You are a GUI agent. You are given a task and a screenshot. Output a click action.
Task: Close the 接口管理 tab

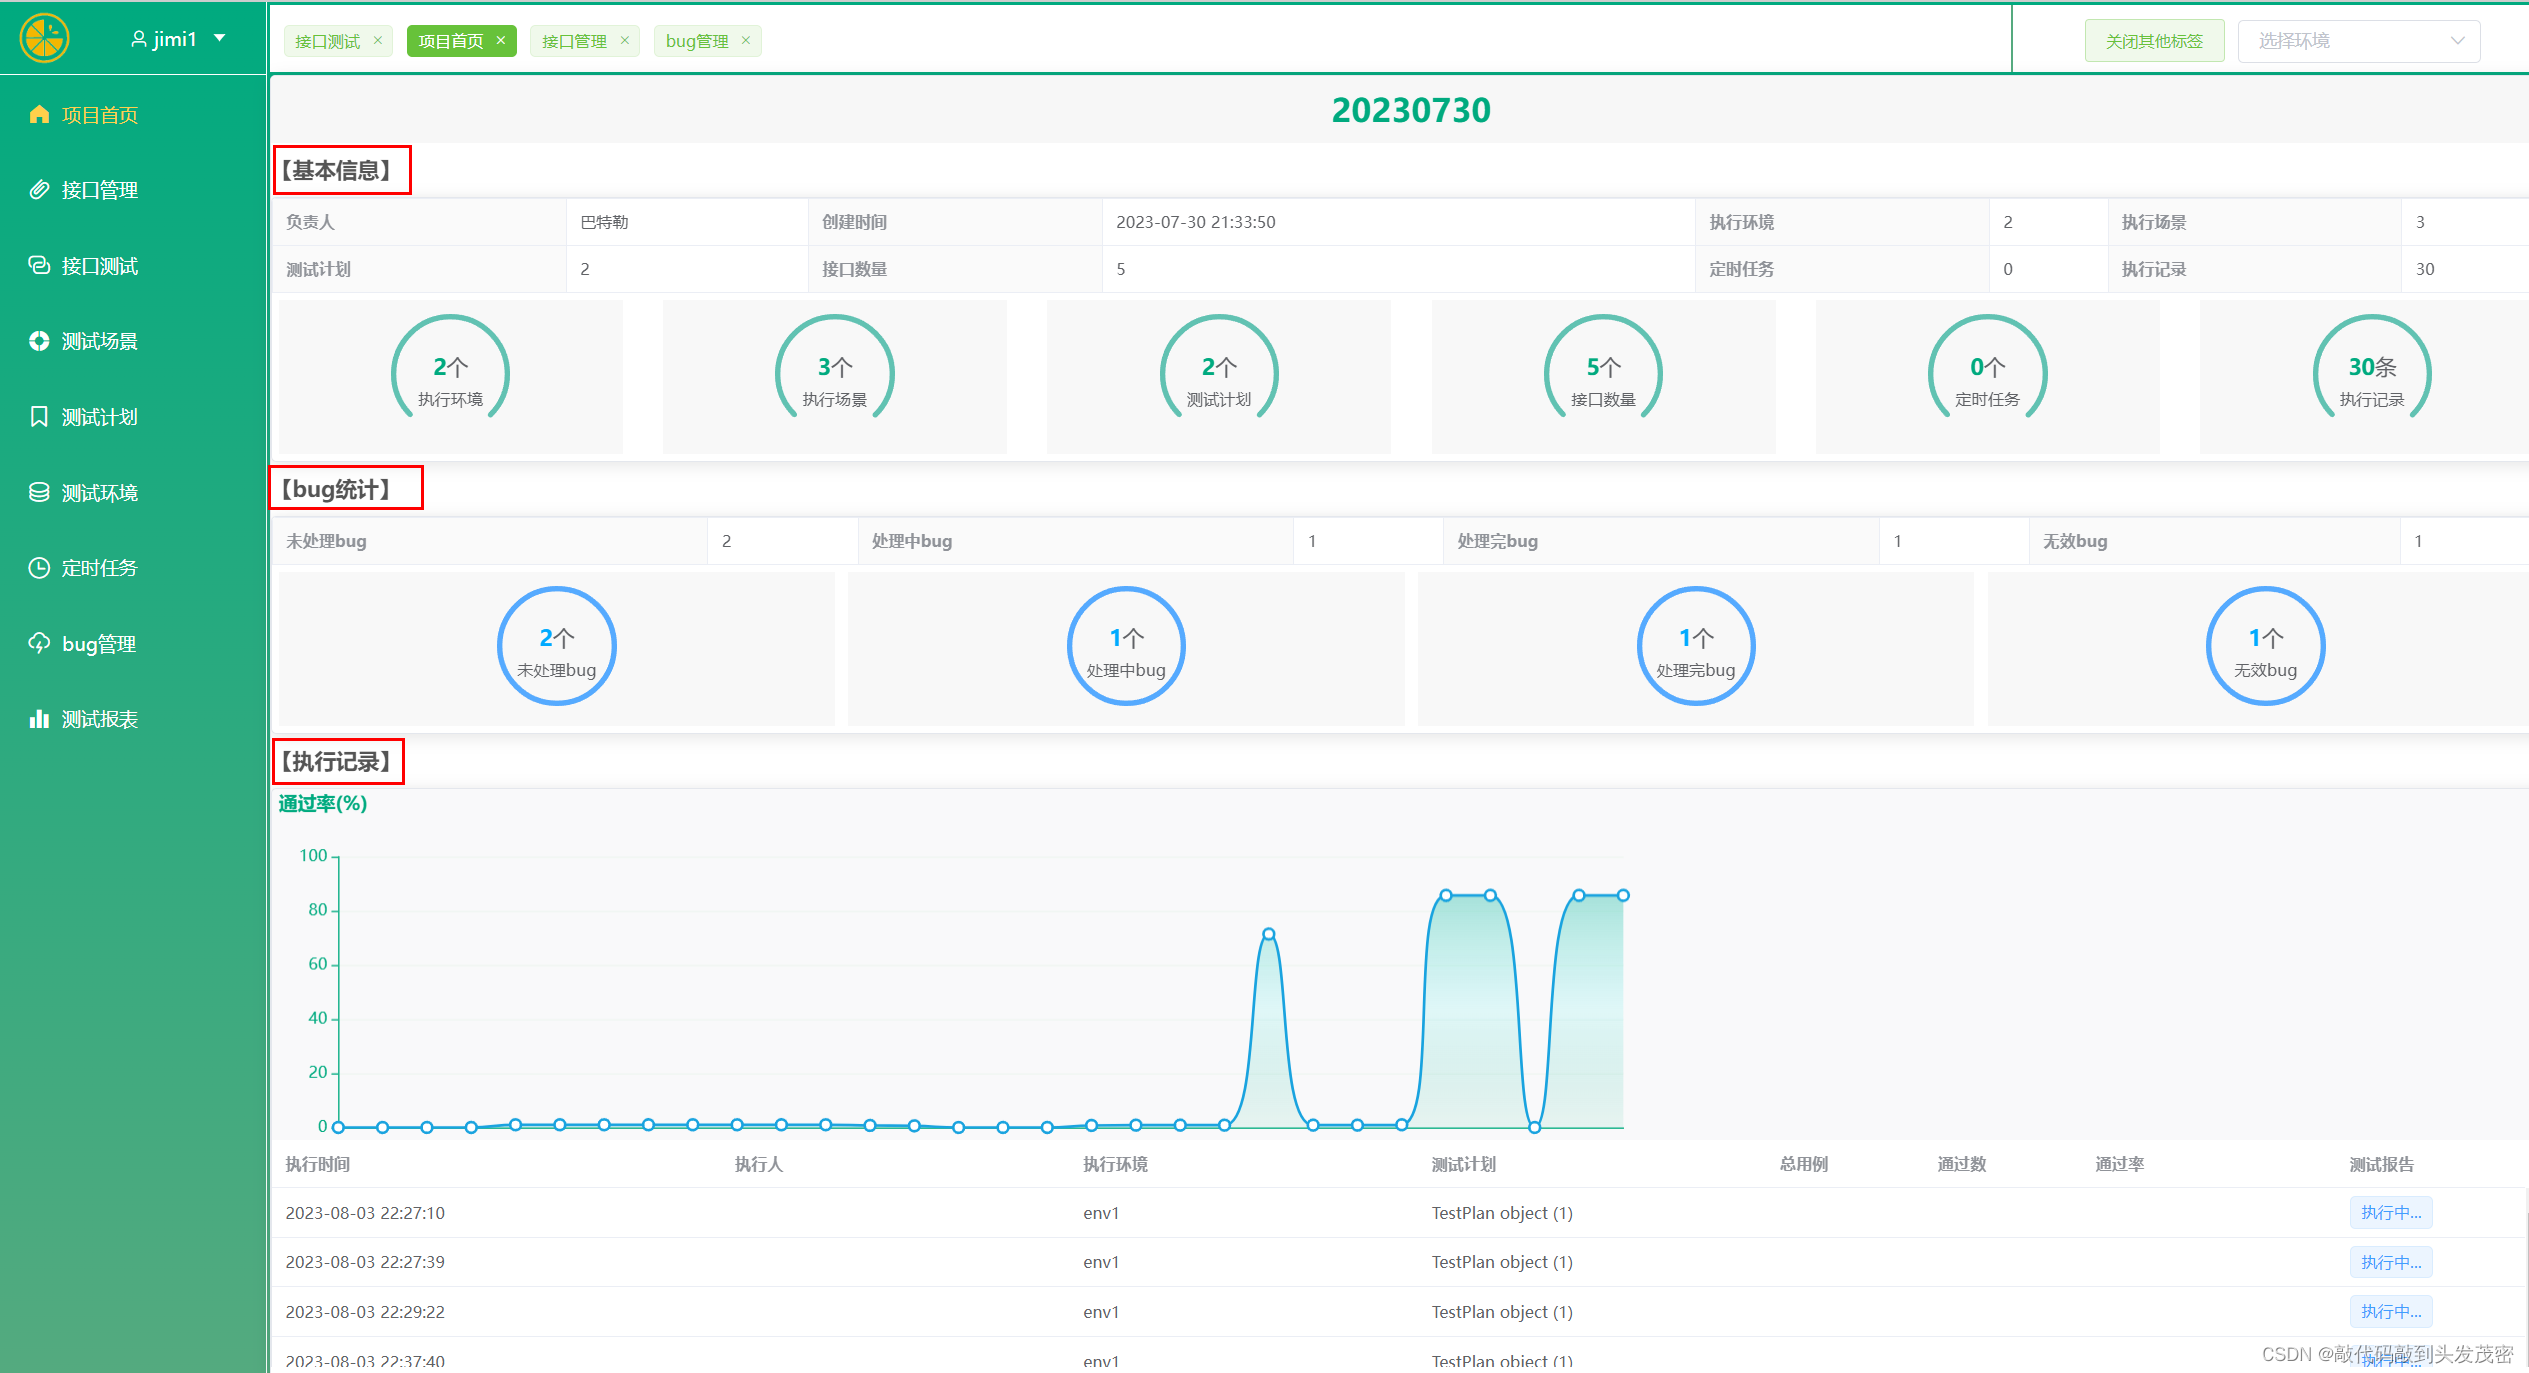point(625,40)
